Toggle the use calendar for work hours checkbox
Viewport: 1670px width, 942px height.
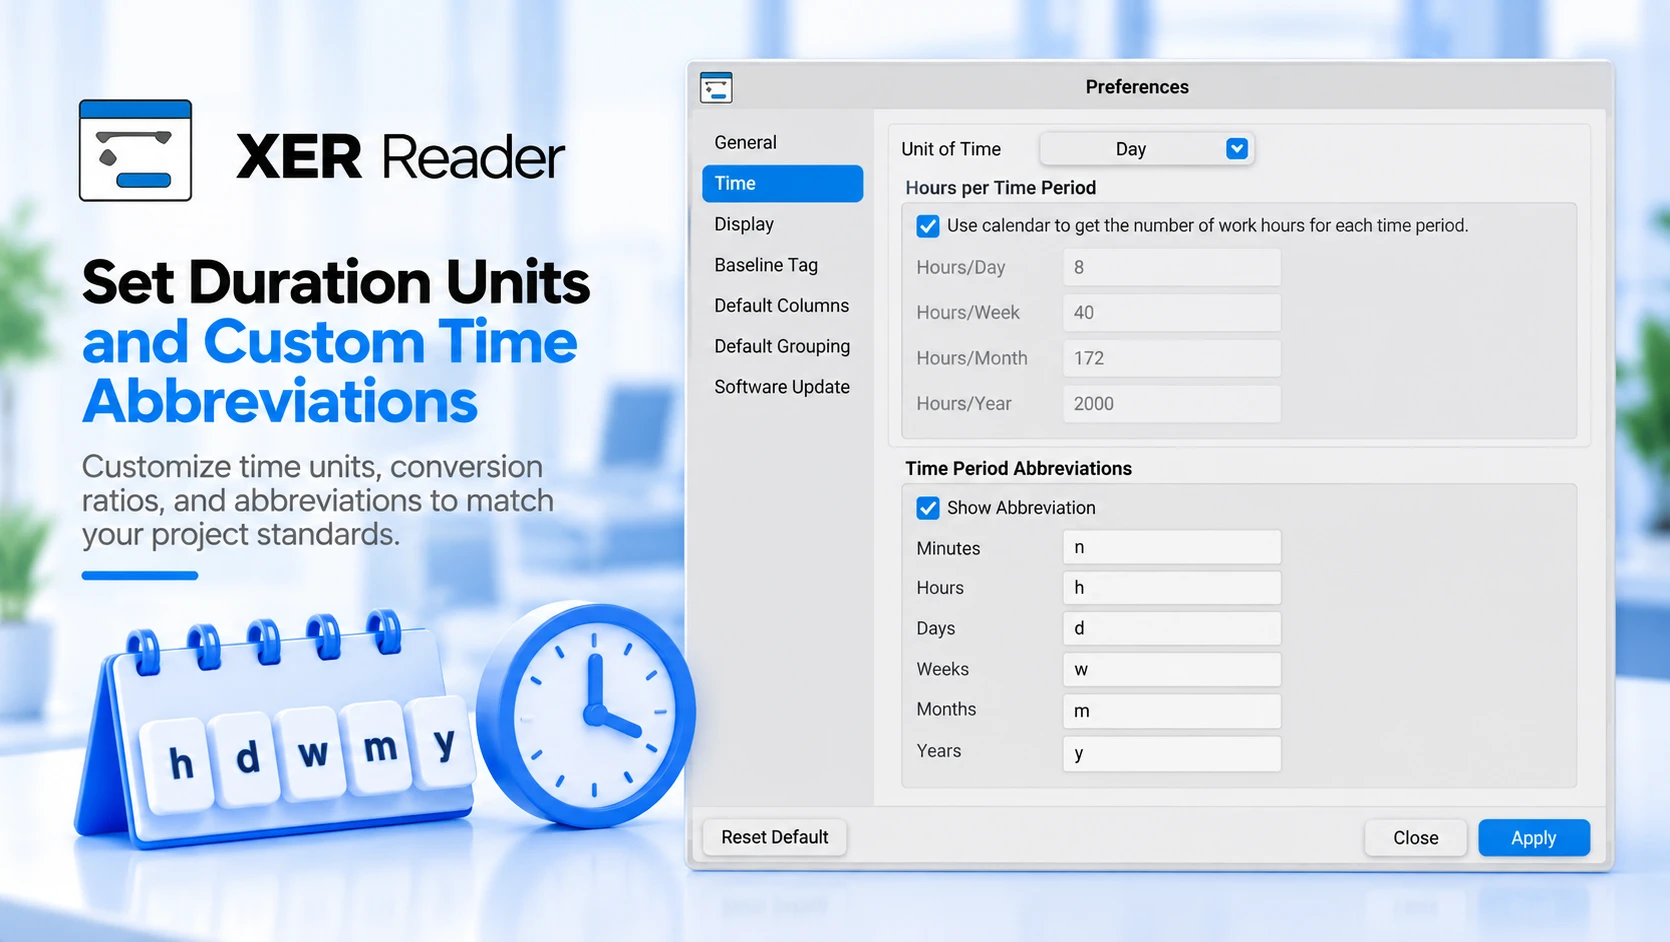928,226
